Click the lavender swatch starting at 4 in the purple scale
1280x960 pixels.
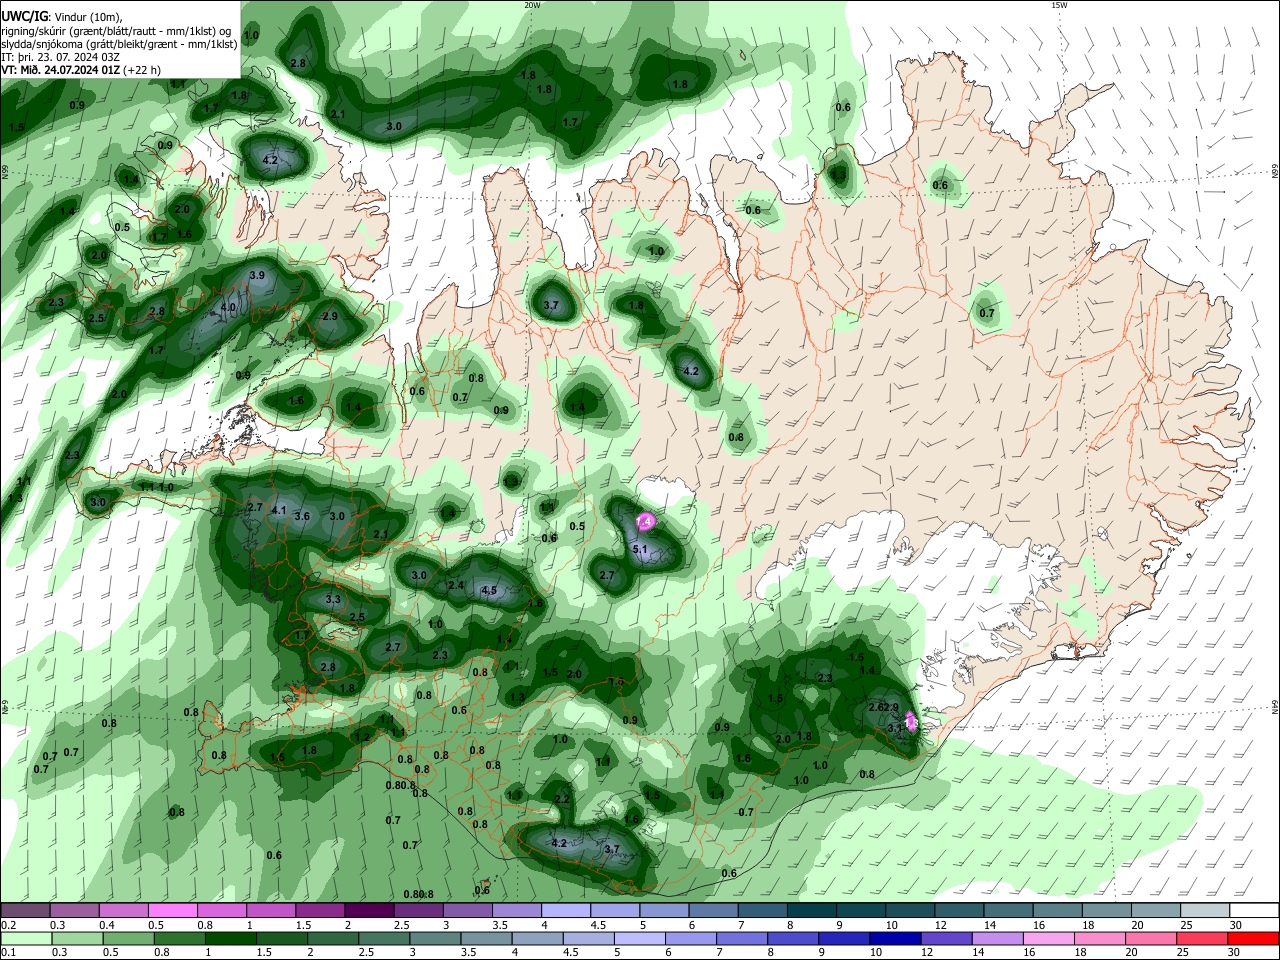point(566,910)
